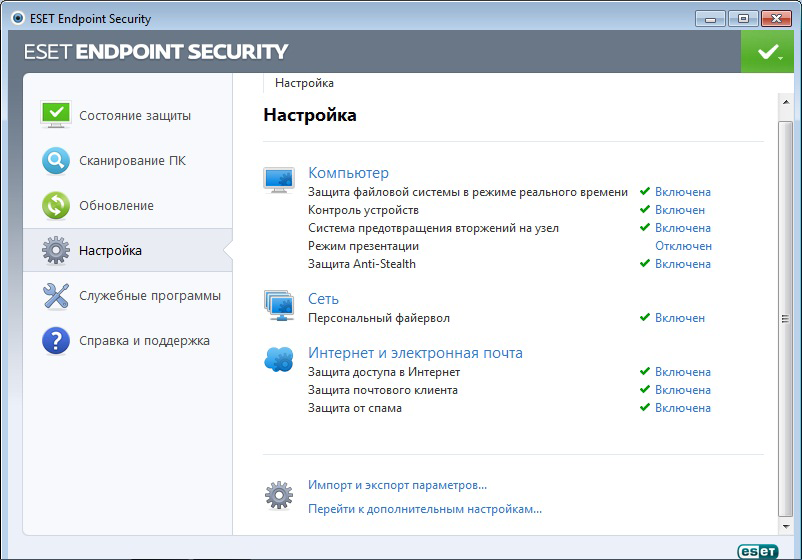
Task: Click the question mark icon for Справка
Action: click(56, 341)
